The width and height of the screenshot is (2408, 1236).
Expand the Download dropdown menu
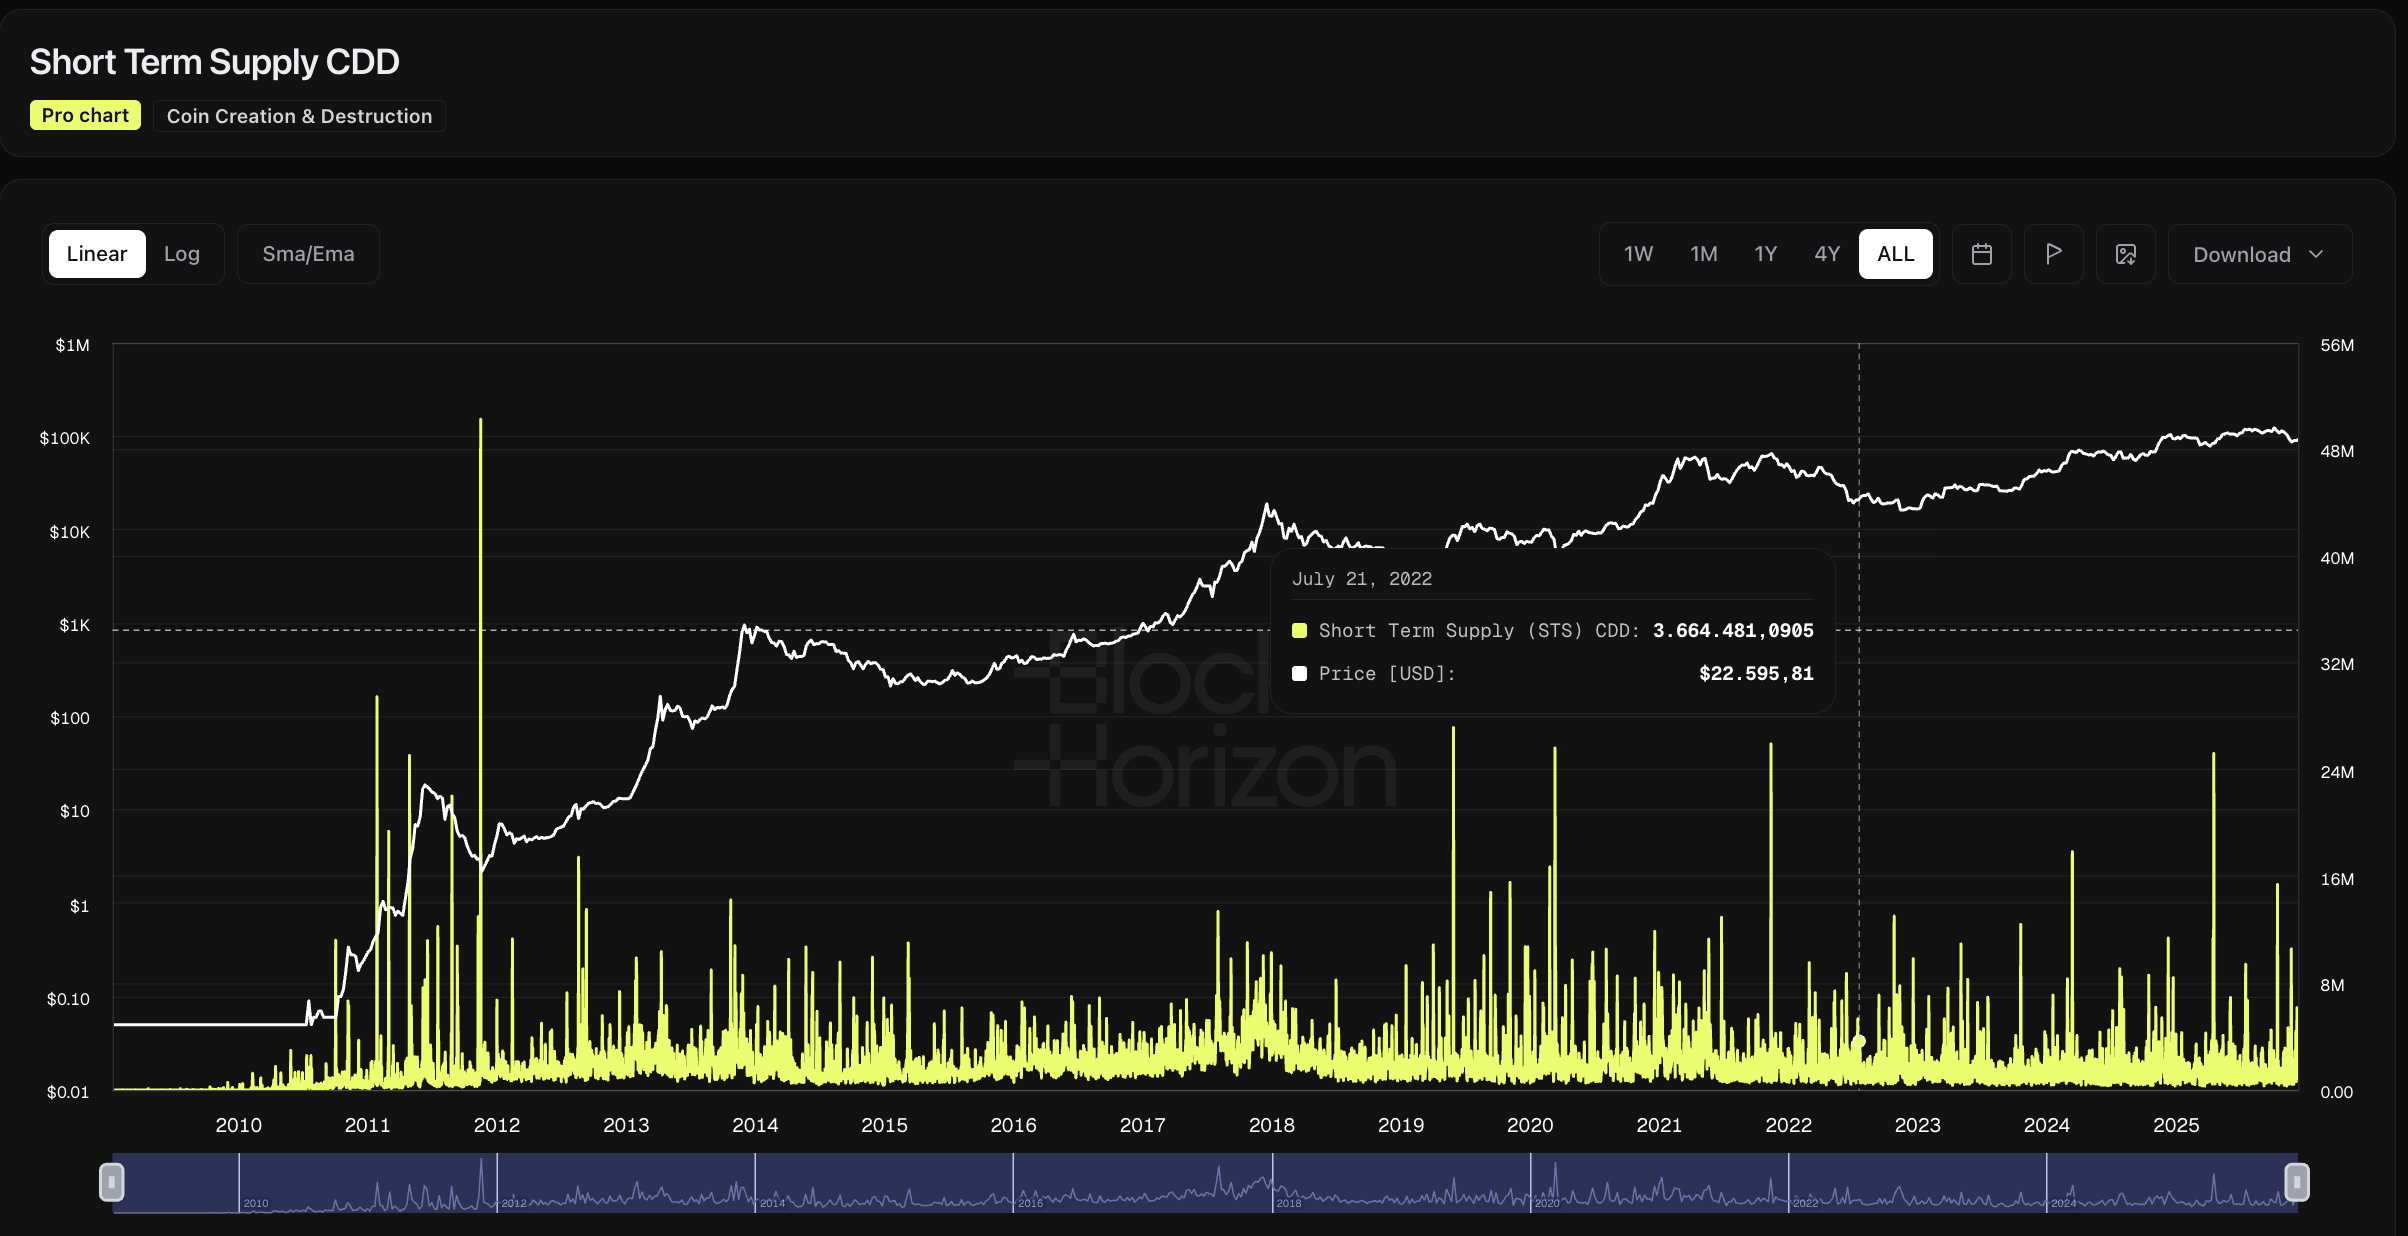click(x=2241, y=254)
